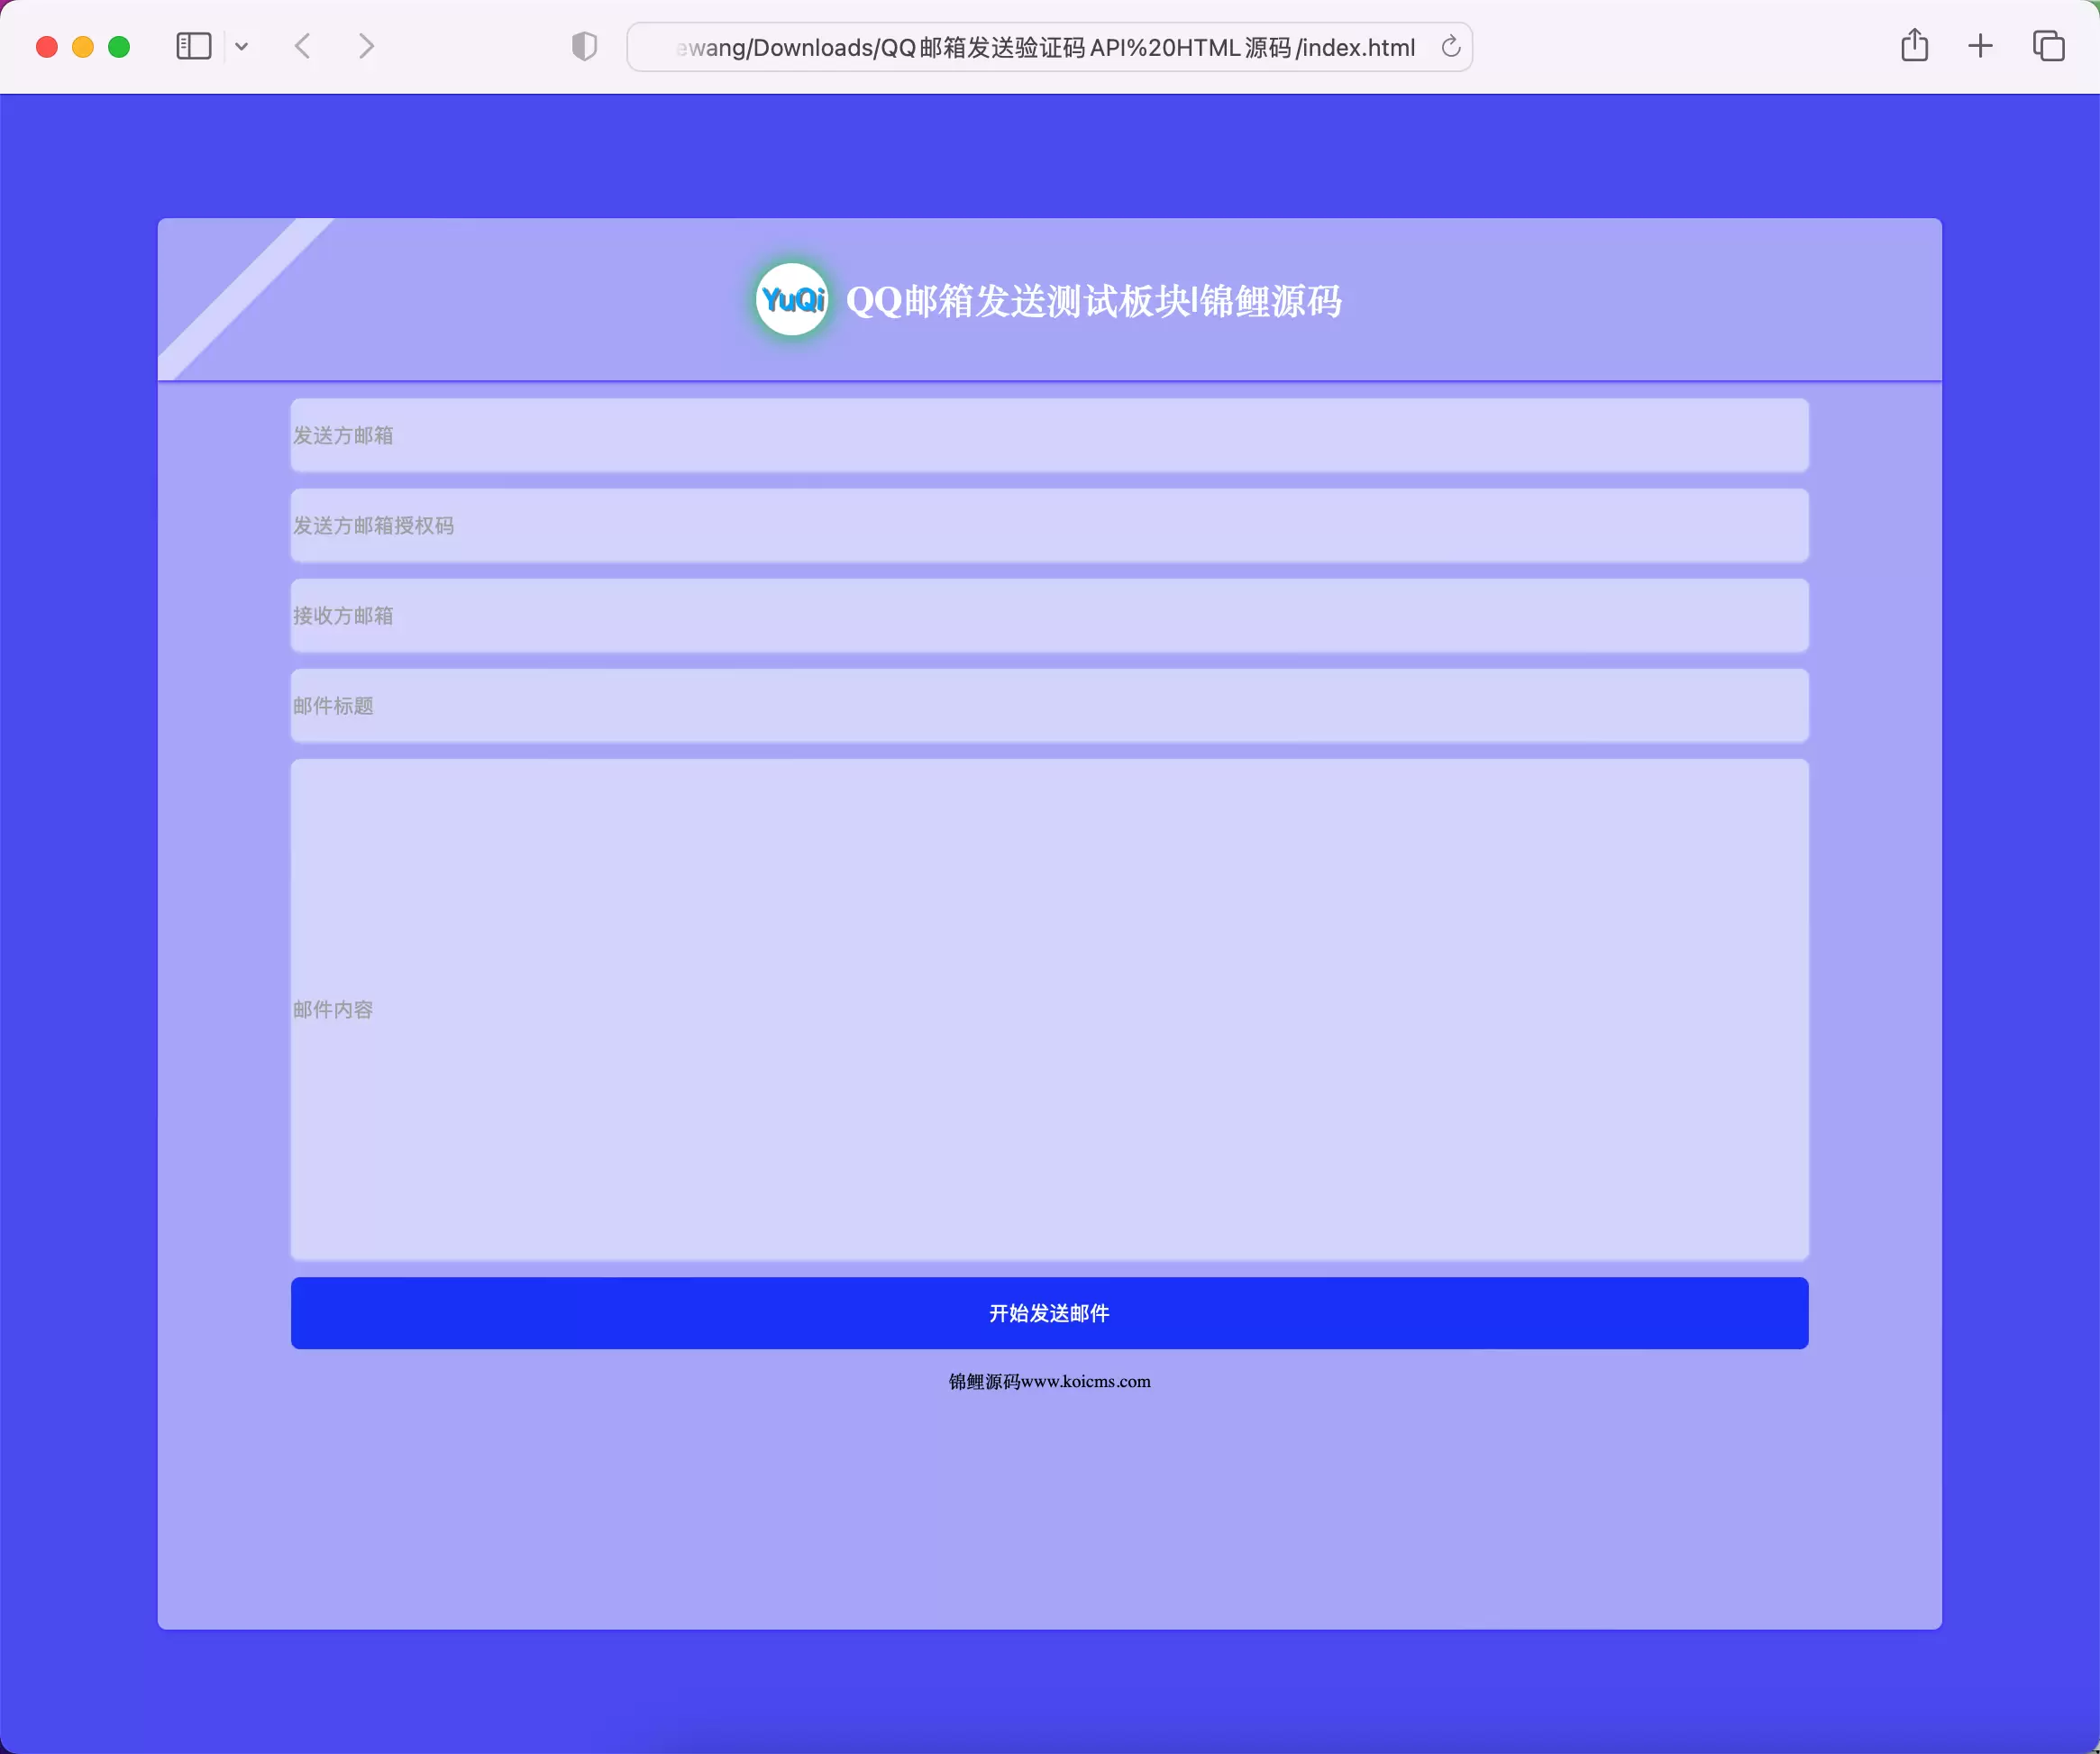The image size is (2100, 1754).
Task: Open the Share icon in toolbar
Action: point(1914,45)
